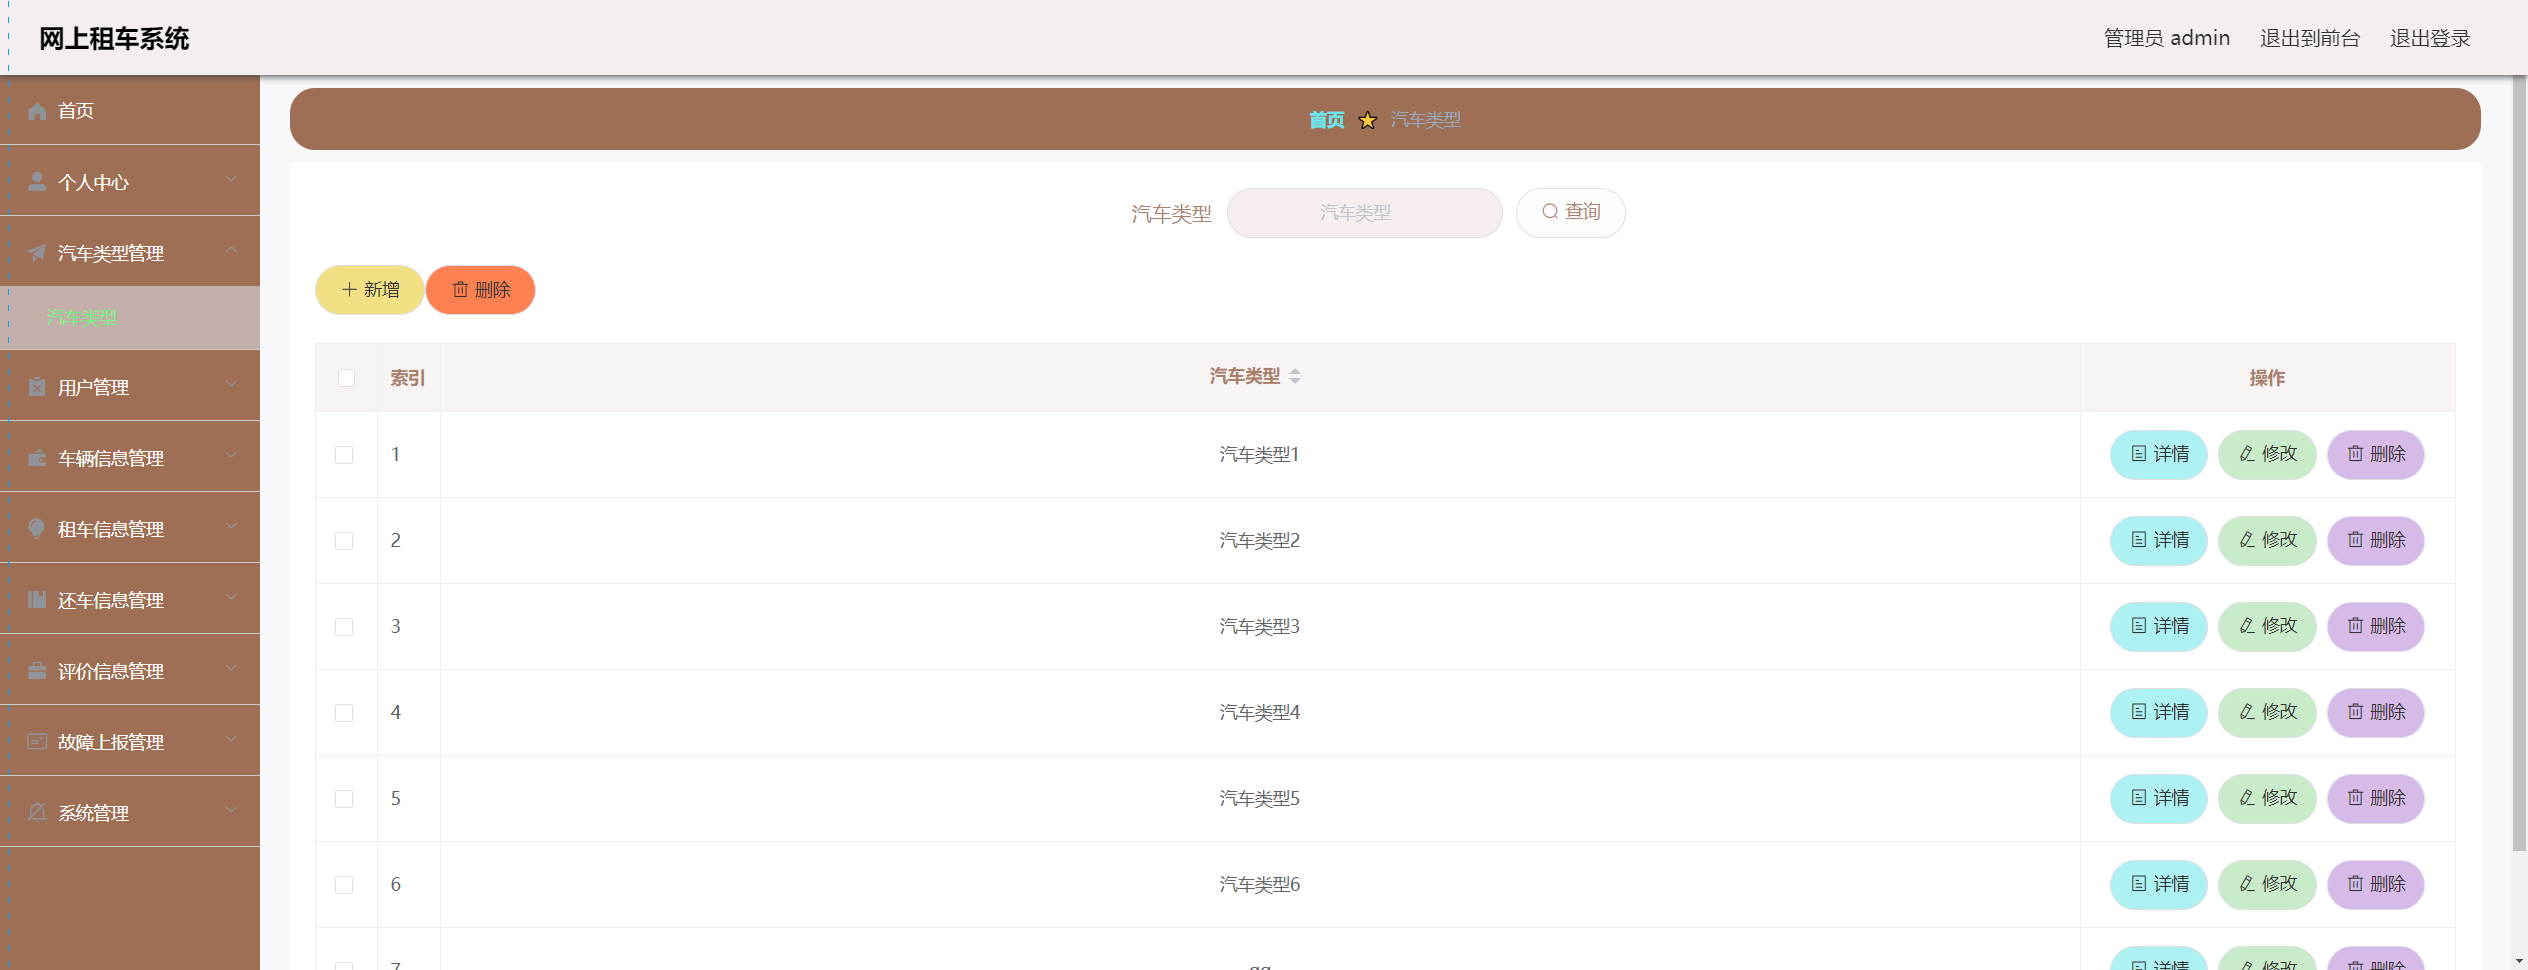2528x970 pixels.
Task: Toggle the select-all checkbox in table header
Action: (x=347, y=378)
